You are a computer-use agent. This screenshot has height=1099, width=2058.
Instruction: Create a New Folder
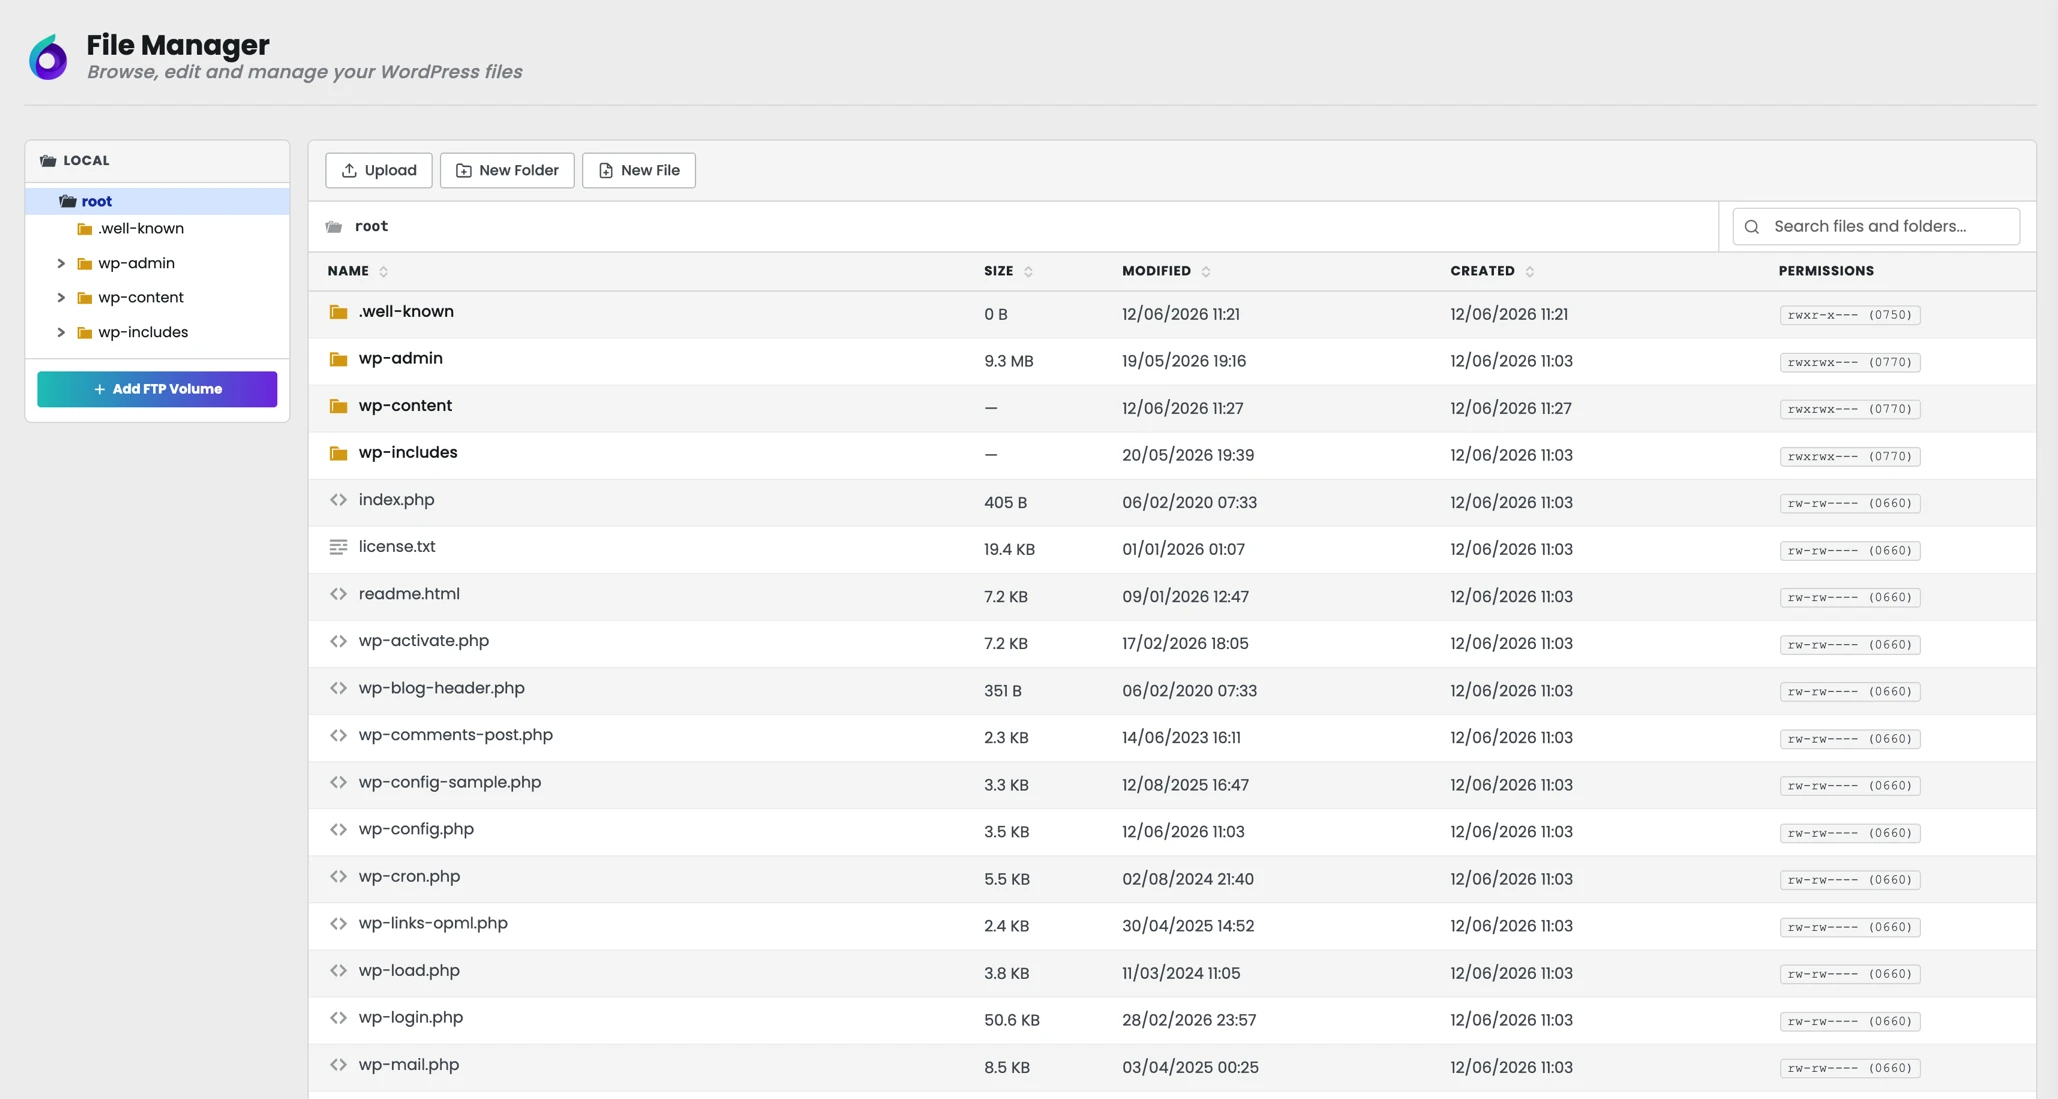(x=507, y=170)
